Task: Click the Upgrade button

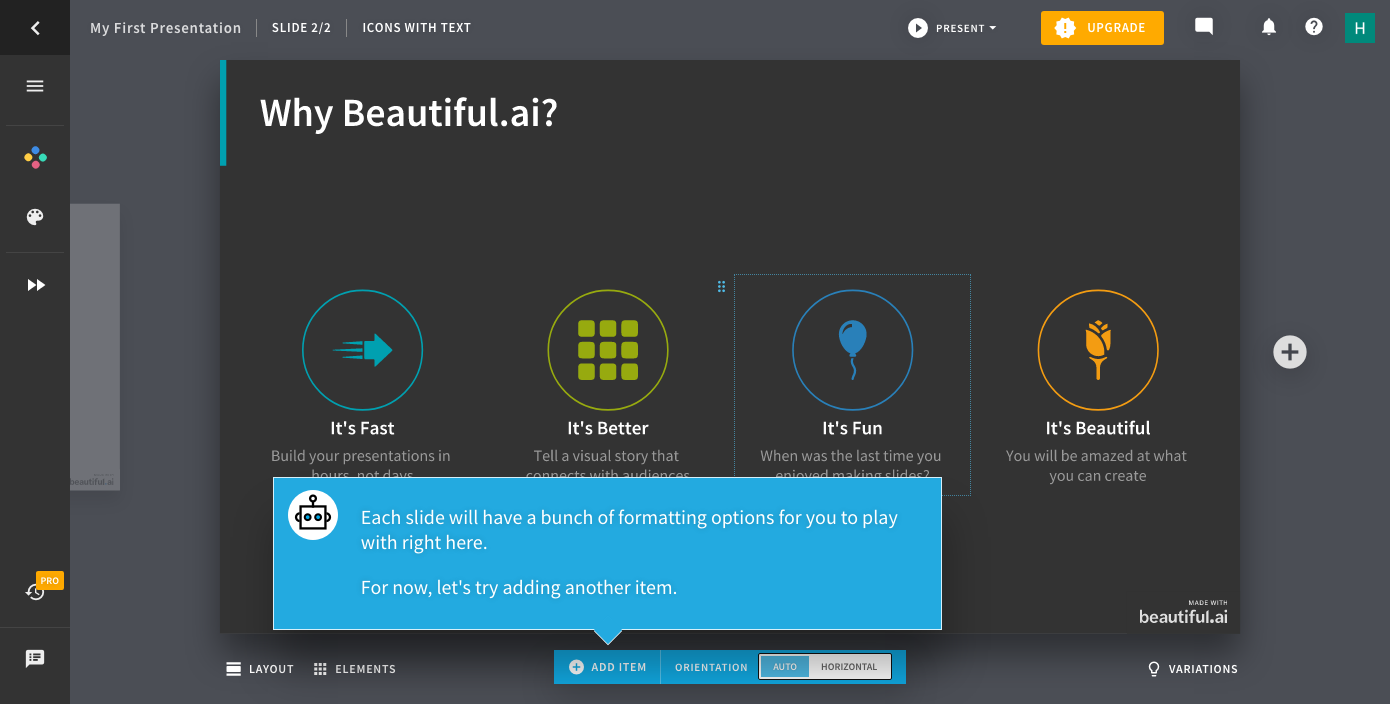Action: [x=1102, y=28]
